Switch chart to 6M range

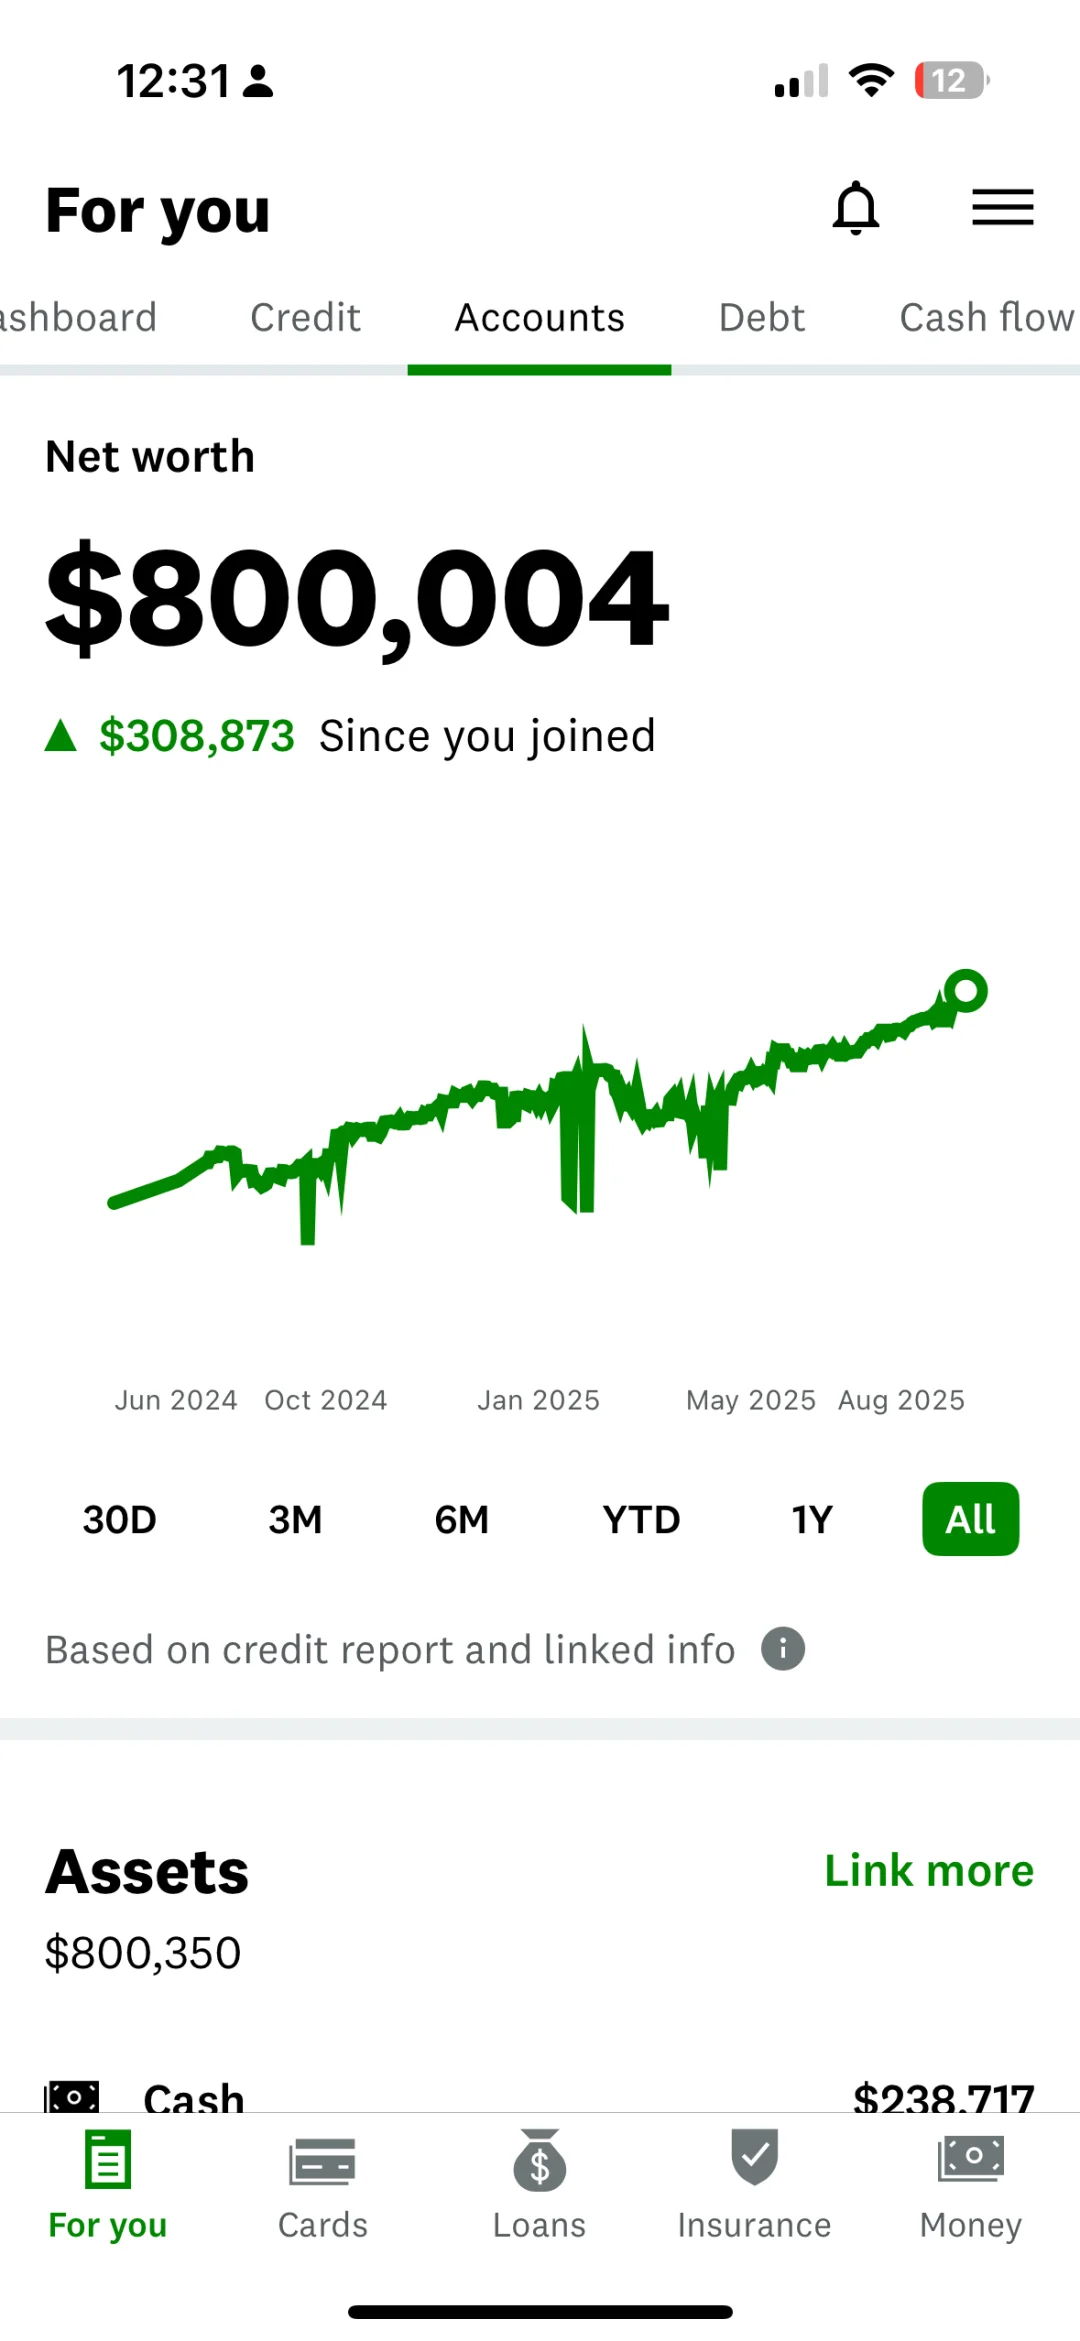pos(461,1520)
